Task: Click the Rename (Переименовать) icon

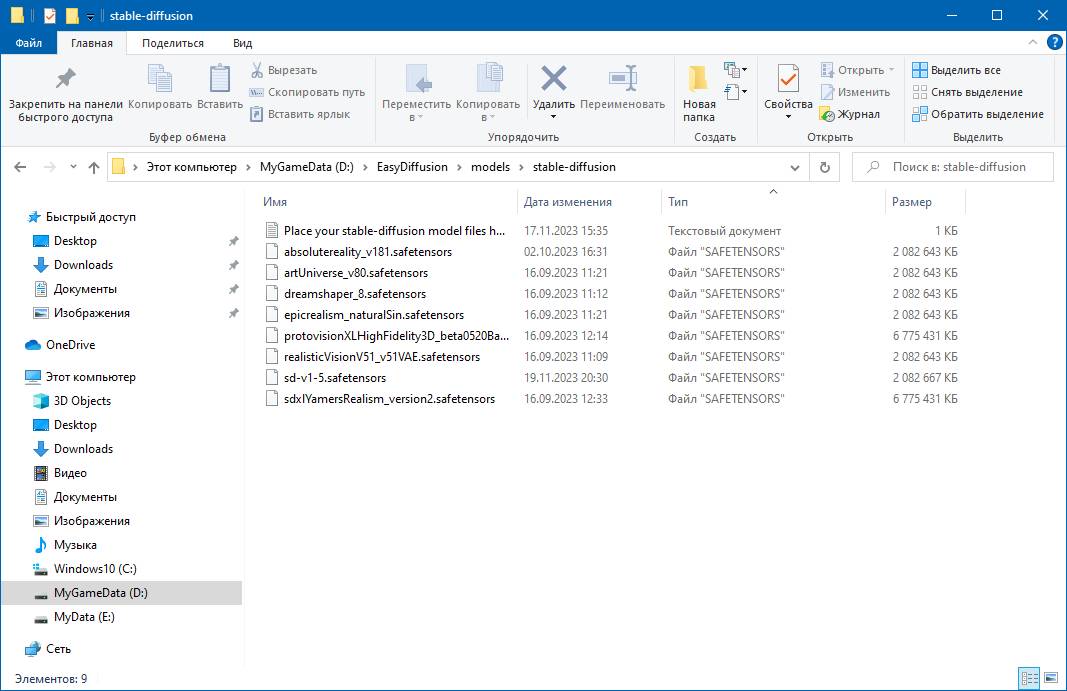Action: (x=622, y=79)
